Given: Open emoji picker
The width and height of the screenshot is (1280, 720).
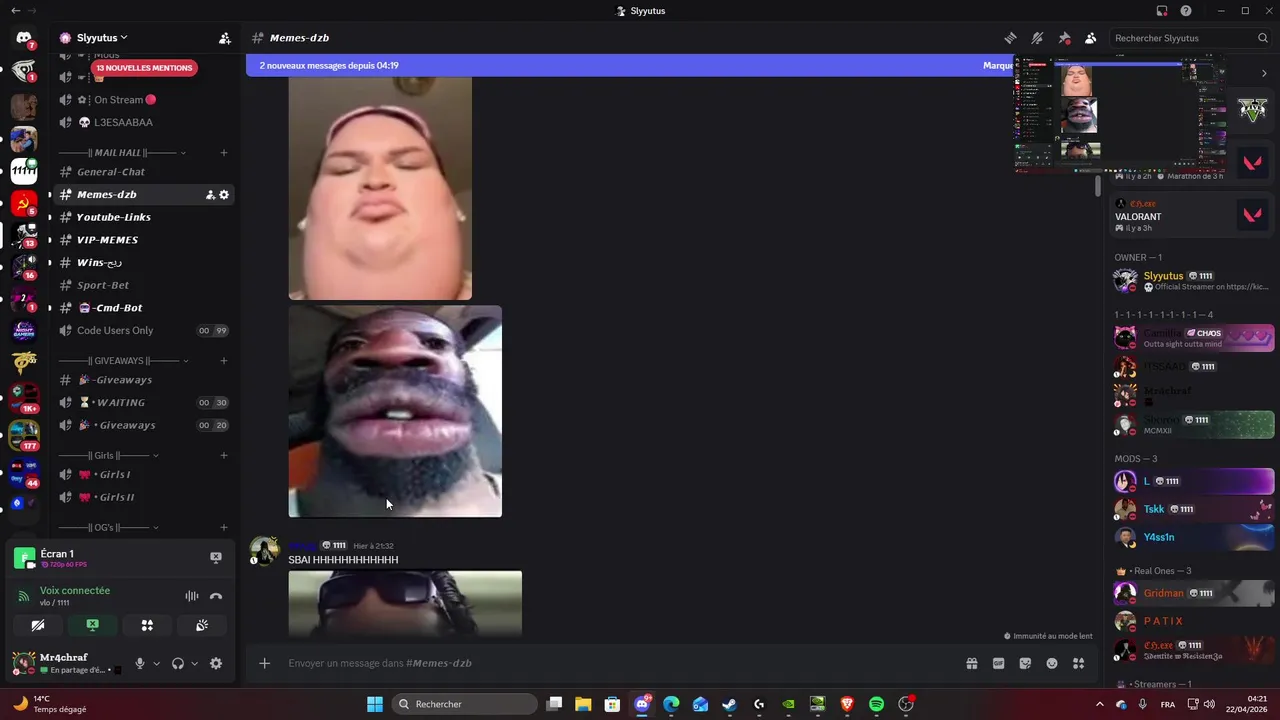Looking at the screenshot, I should pos(1052,663).
